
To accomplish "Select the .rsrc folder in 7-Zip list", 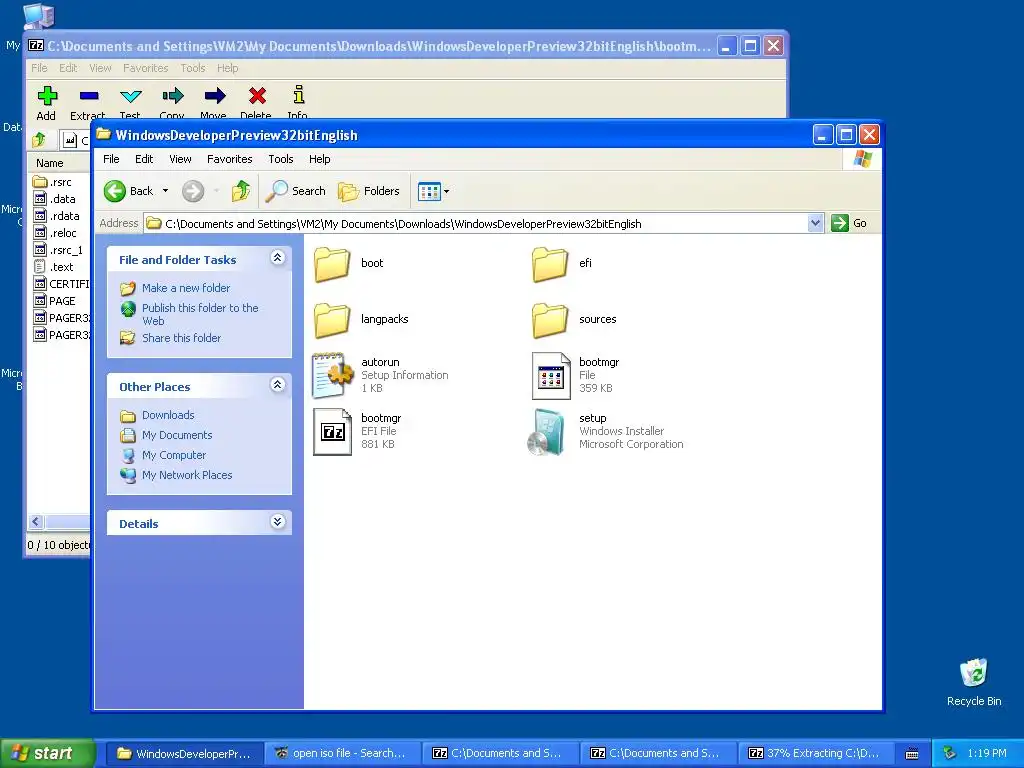I will 52,182.
